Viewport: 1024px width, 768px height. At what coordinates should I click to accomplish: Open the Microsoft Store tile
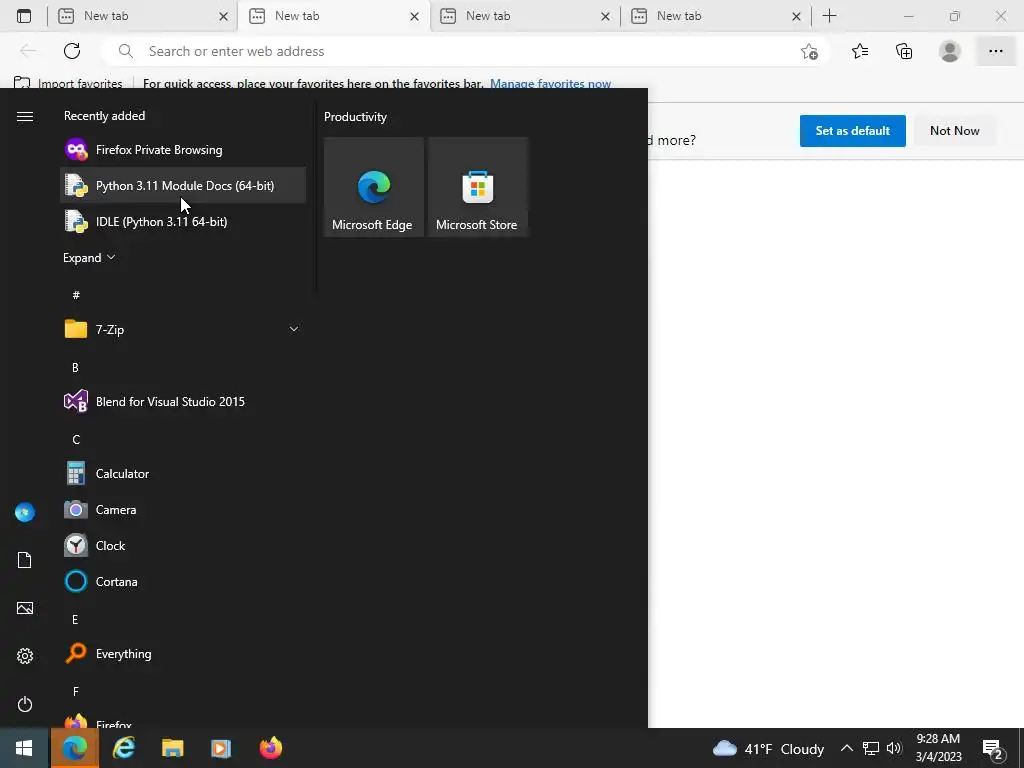coord(477,187)
